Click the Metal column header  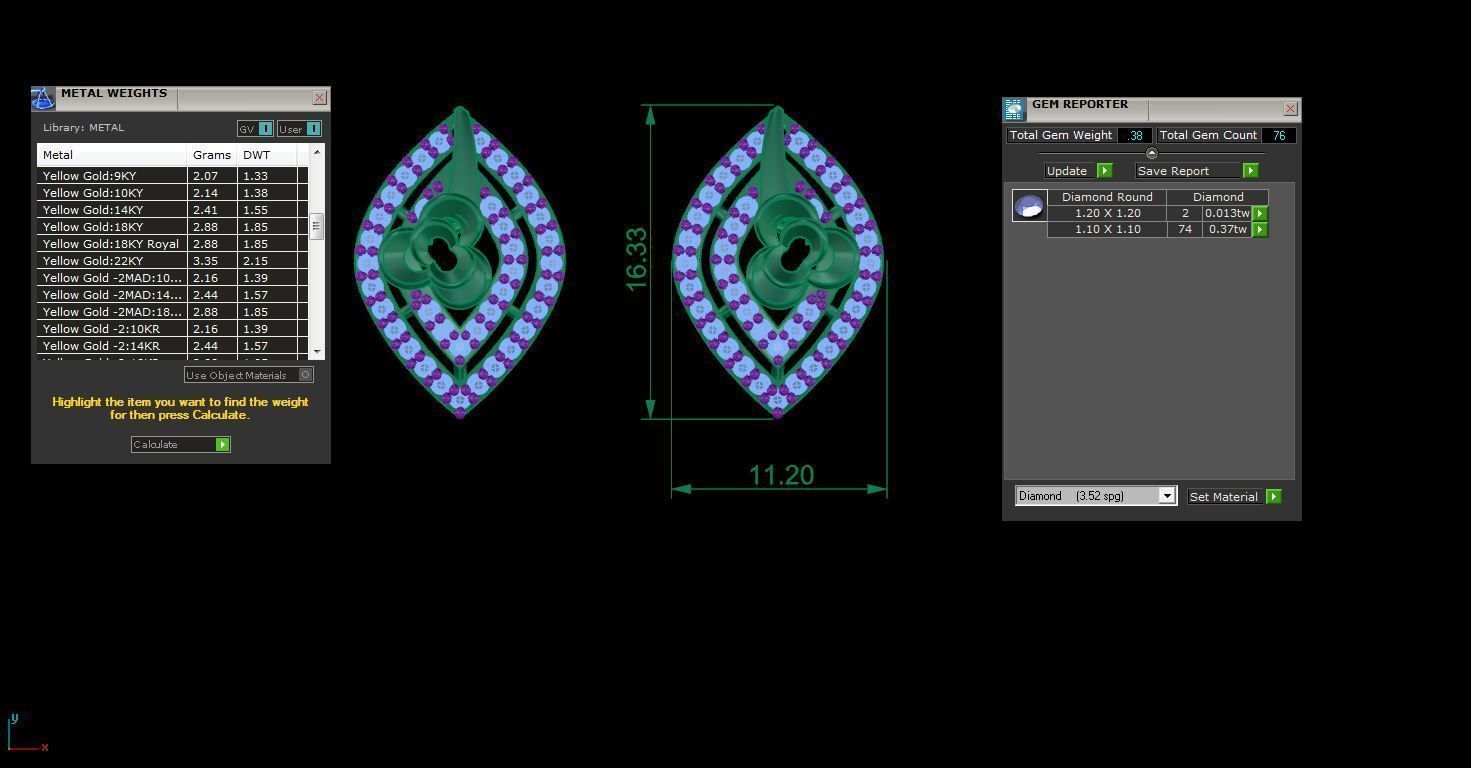pos(112,155)
